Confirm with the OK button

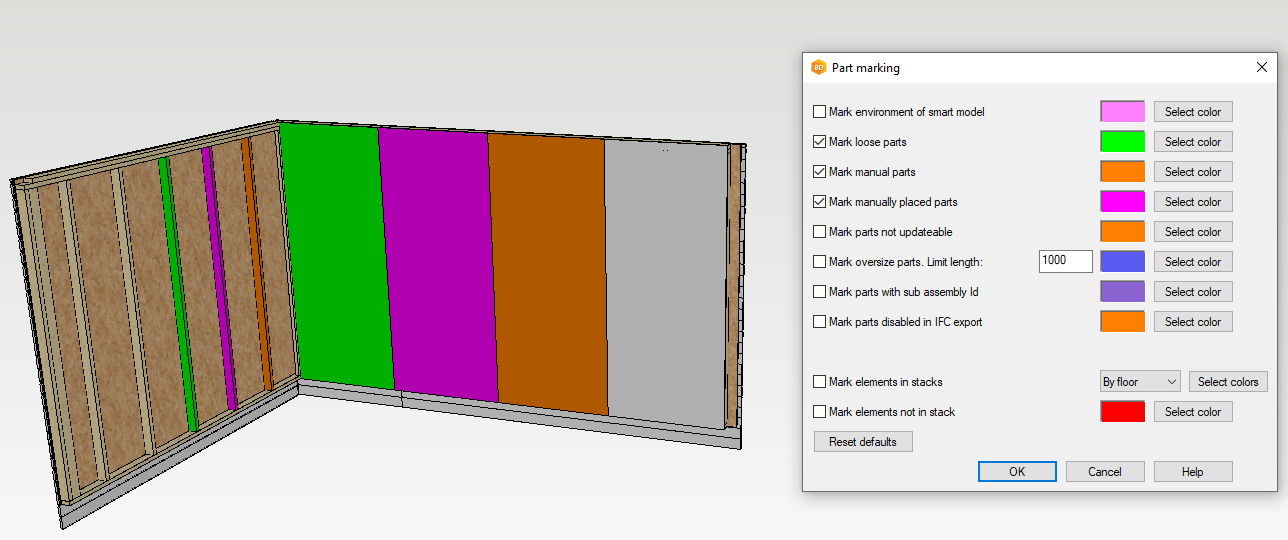[1017, 472]
